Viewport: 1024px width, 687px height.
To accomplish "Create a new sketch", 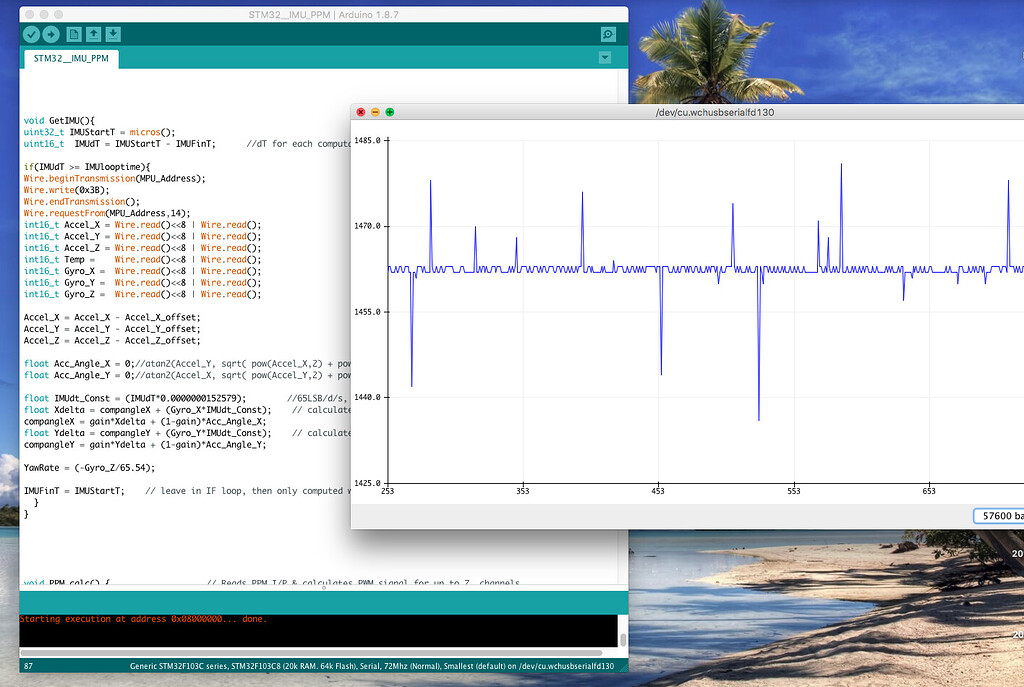I will 74,33.
